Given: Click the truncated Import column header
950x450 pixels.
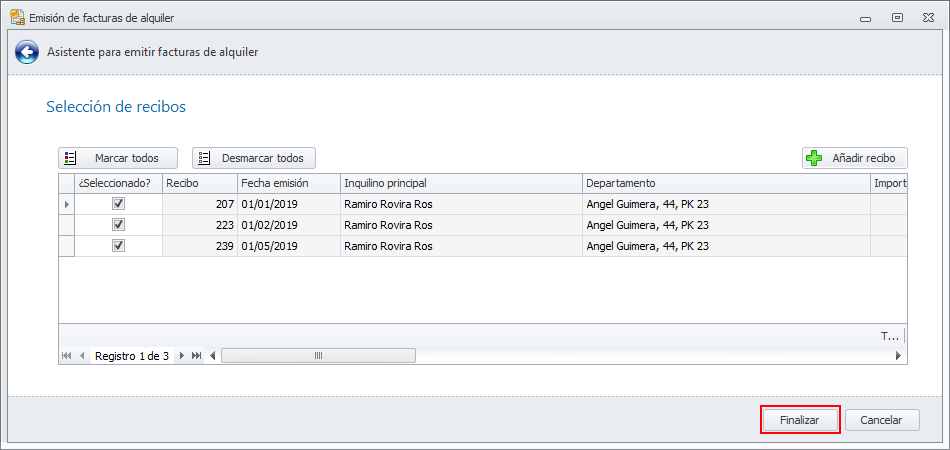Looking at the screenshot, I should [889, 183].
